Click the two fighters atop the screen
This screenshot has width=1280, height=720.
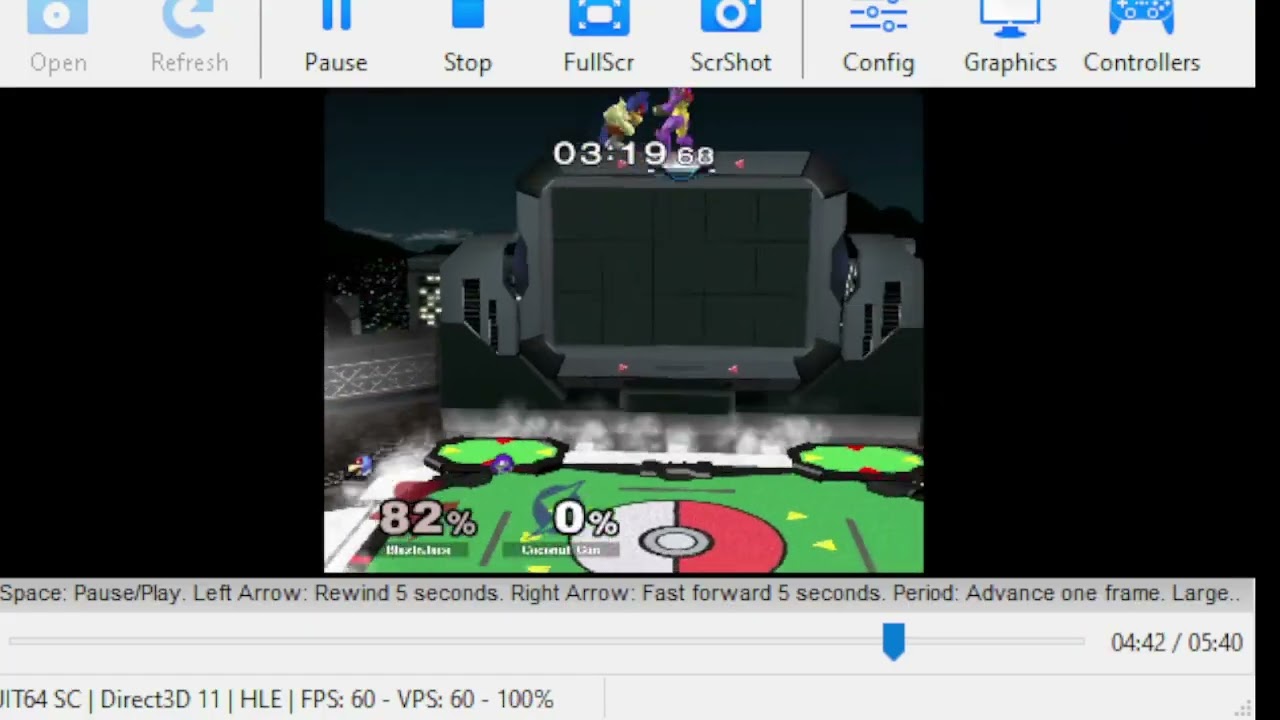(647, 116)
